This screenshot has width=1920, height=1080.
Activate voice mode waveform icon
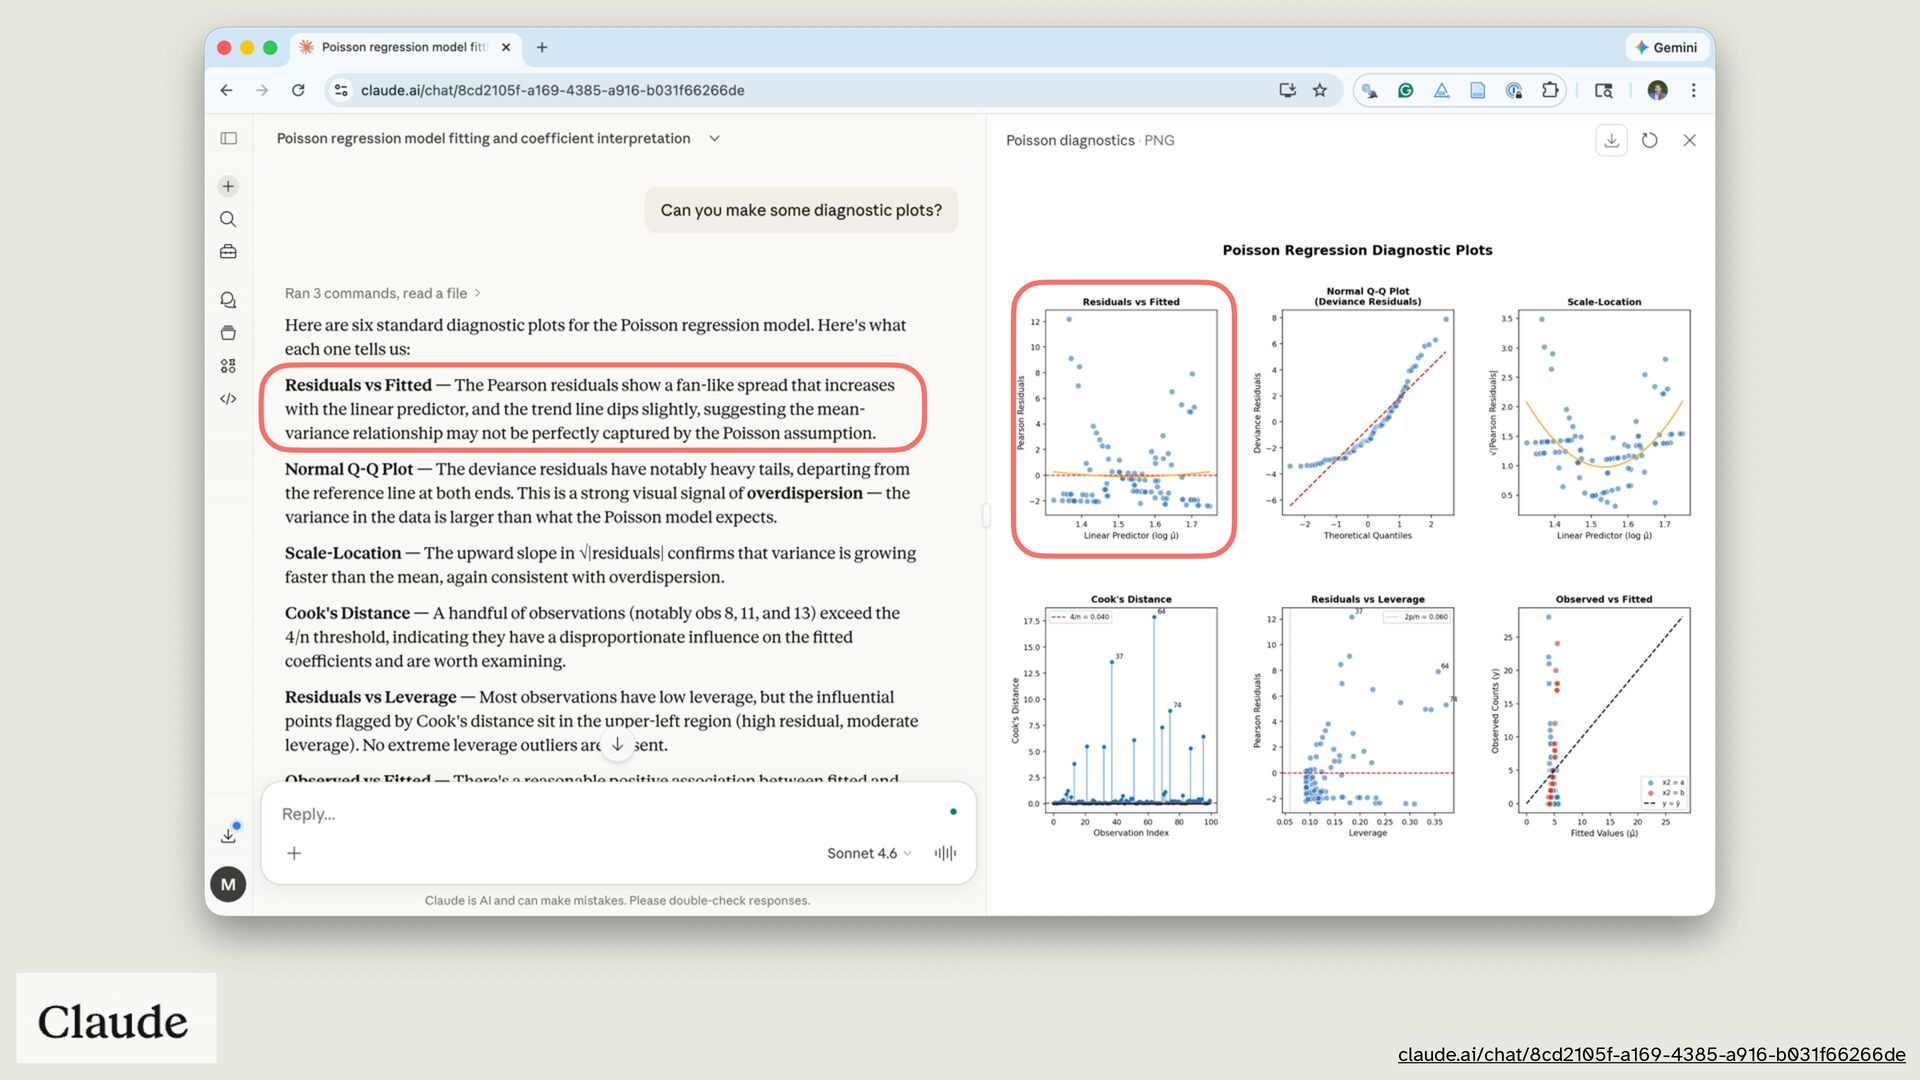945,853
